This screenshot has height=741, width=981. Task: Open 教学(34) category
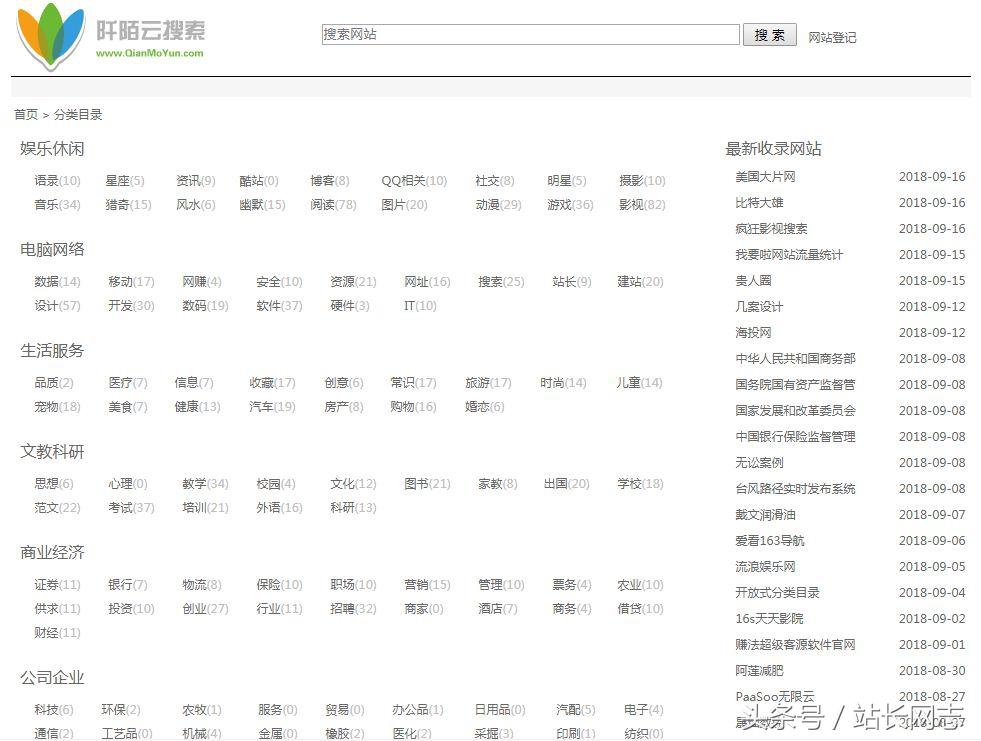click(x=205, y=484)
